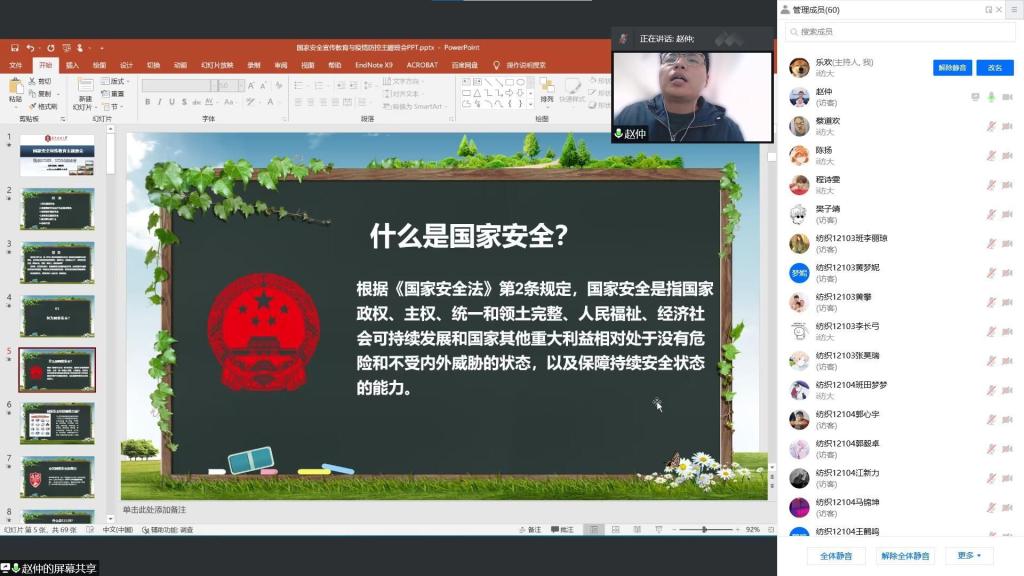The width and height of the screenshot is (1024, 576).
Task: Toggle 蔡道欢's muted microphone
Action: point(991,126)
